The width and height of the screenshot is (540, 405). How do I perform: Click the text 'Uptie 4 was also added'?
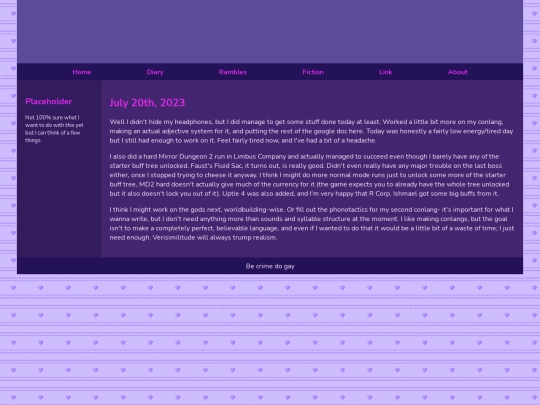coord(259,194)
